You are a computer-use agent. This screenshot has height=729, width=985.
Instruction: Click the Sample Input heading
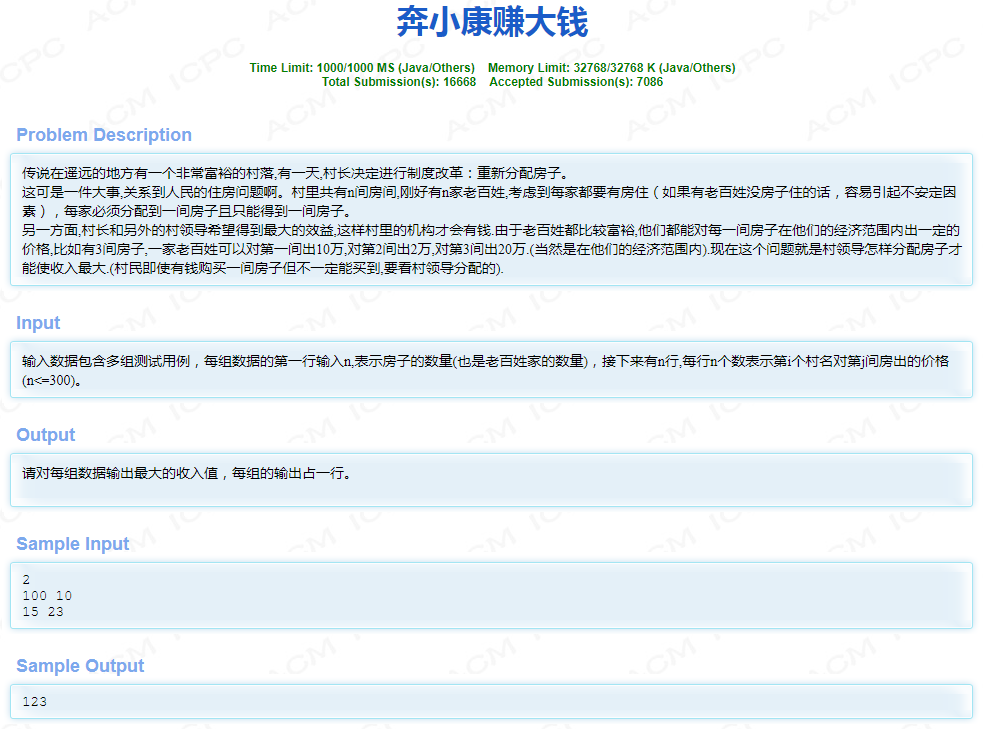tap(72, 544)
